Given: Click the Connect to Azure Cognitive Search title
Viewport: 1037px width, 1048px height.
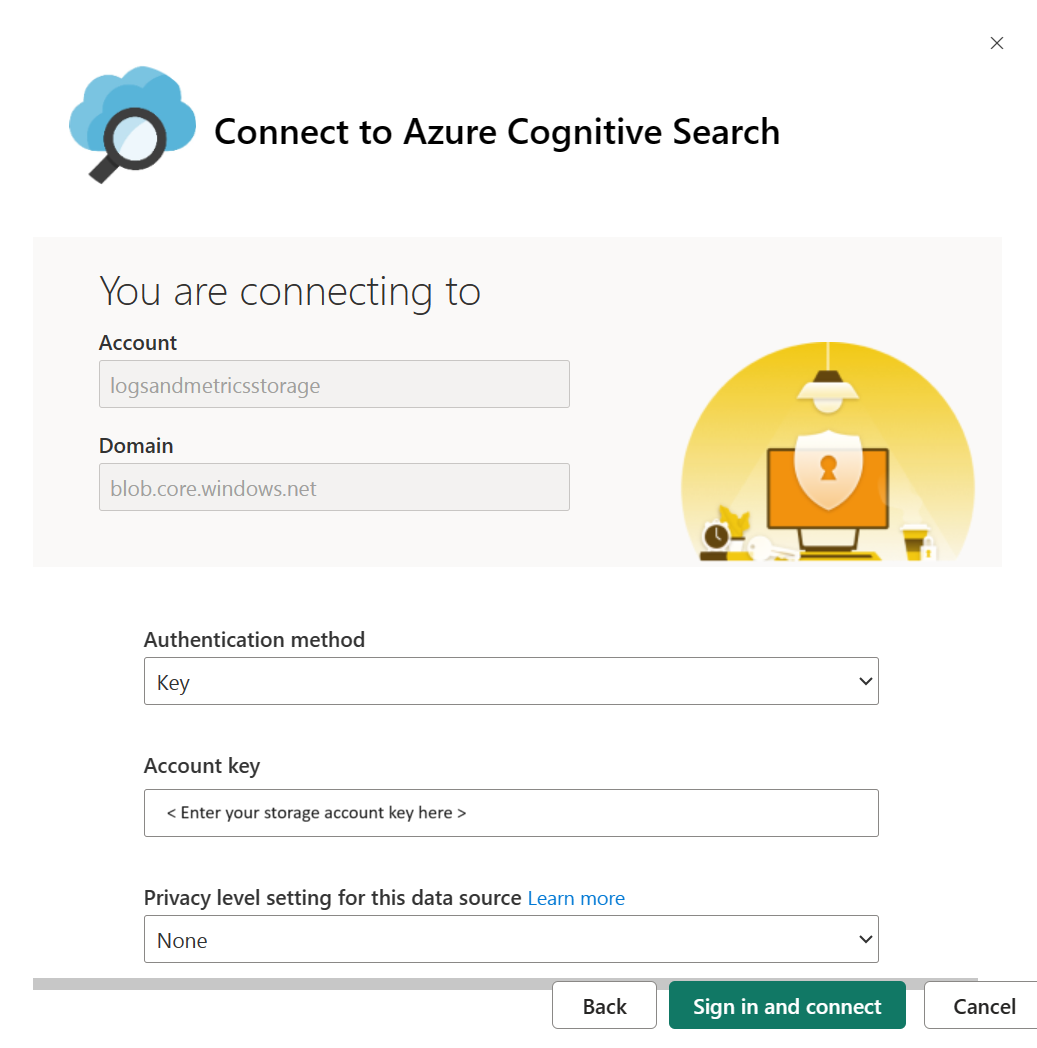Looking at the screenshot, I should coord(497,132).
